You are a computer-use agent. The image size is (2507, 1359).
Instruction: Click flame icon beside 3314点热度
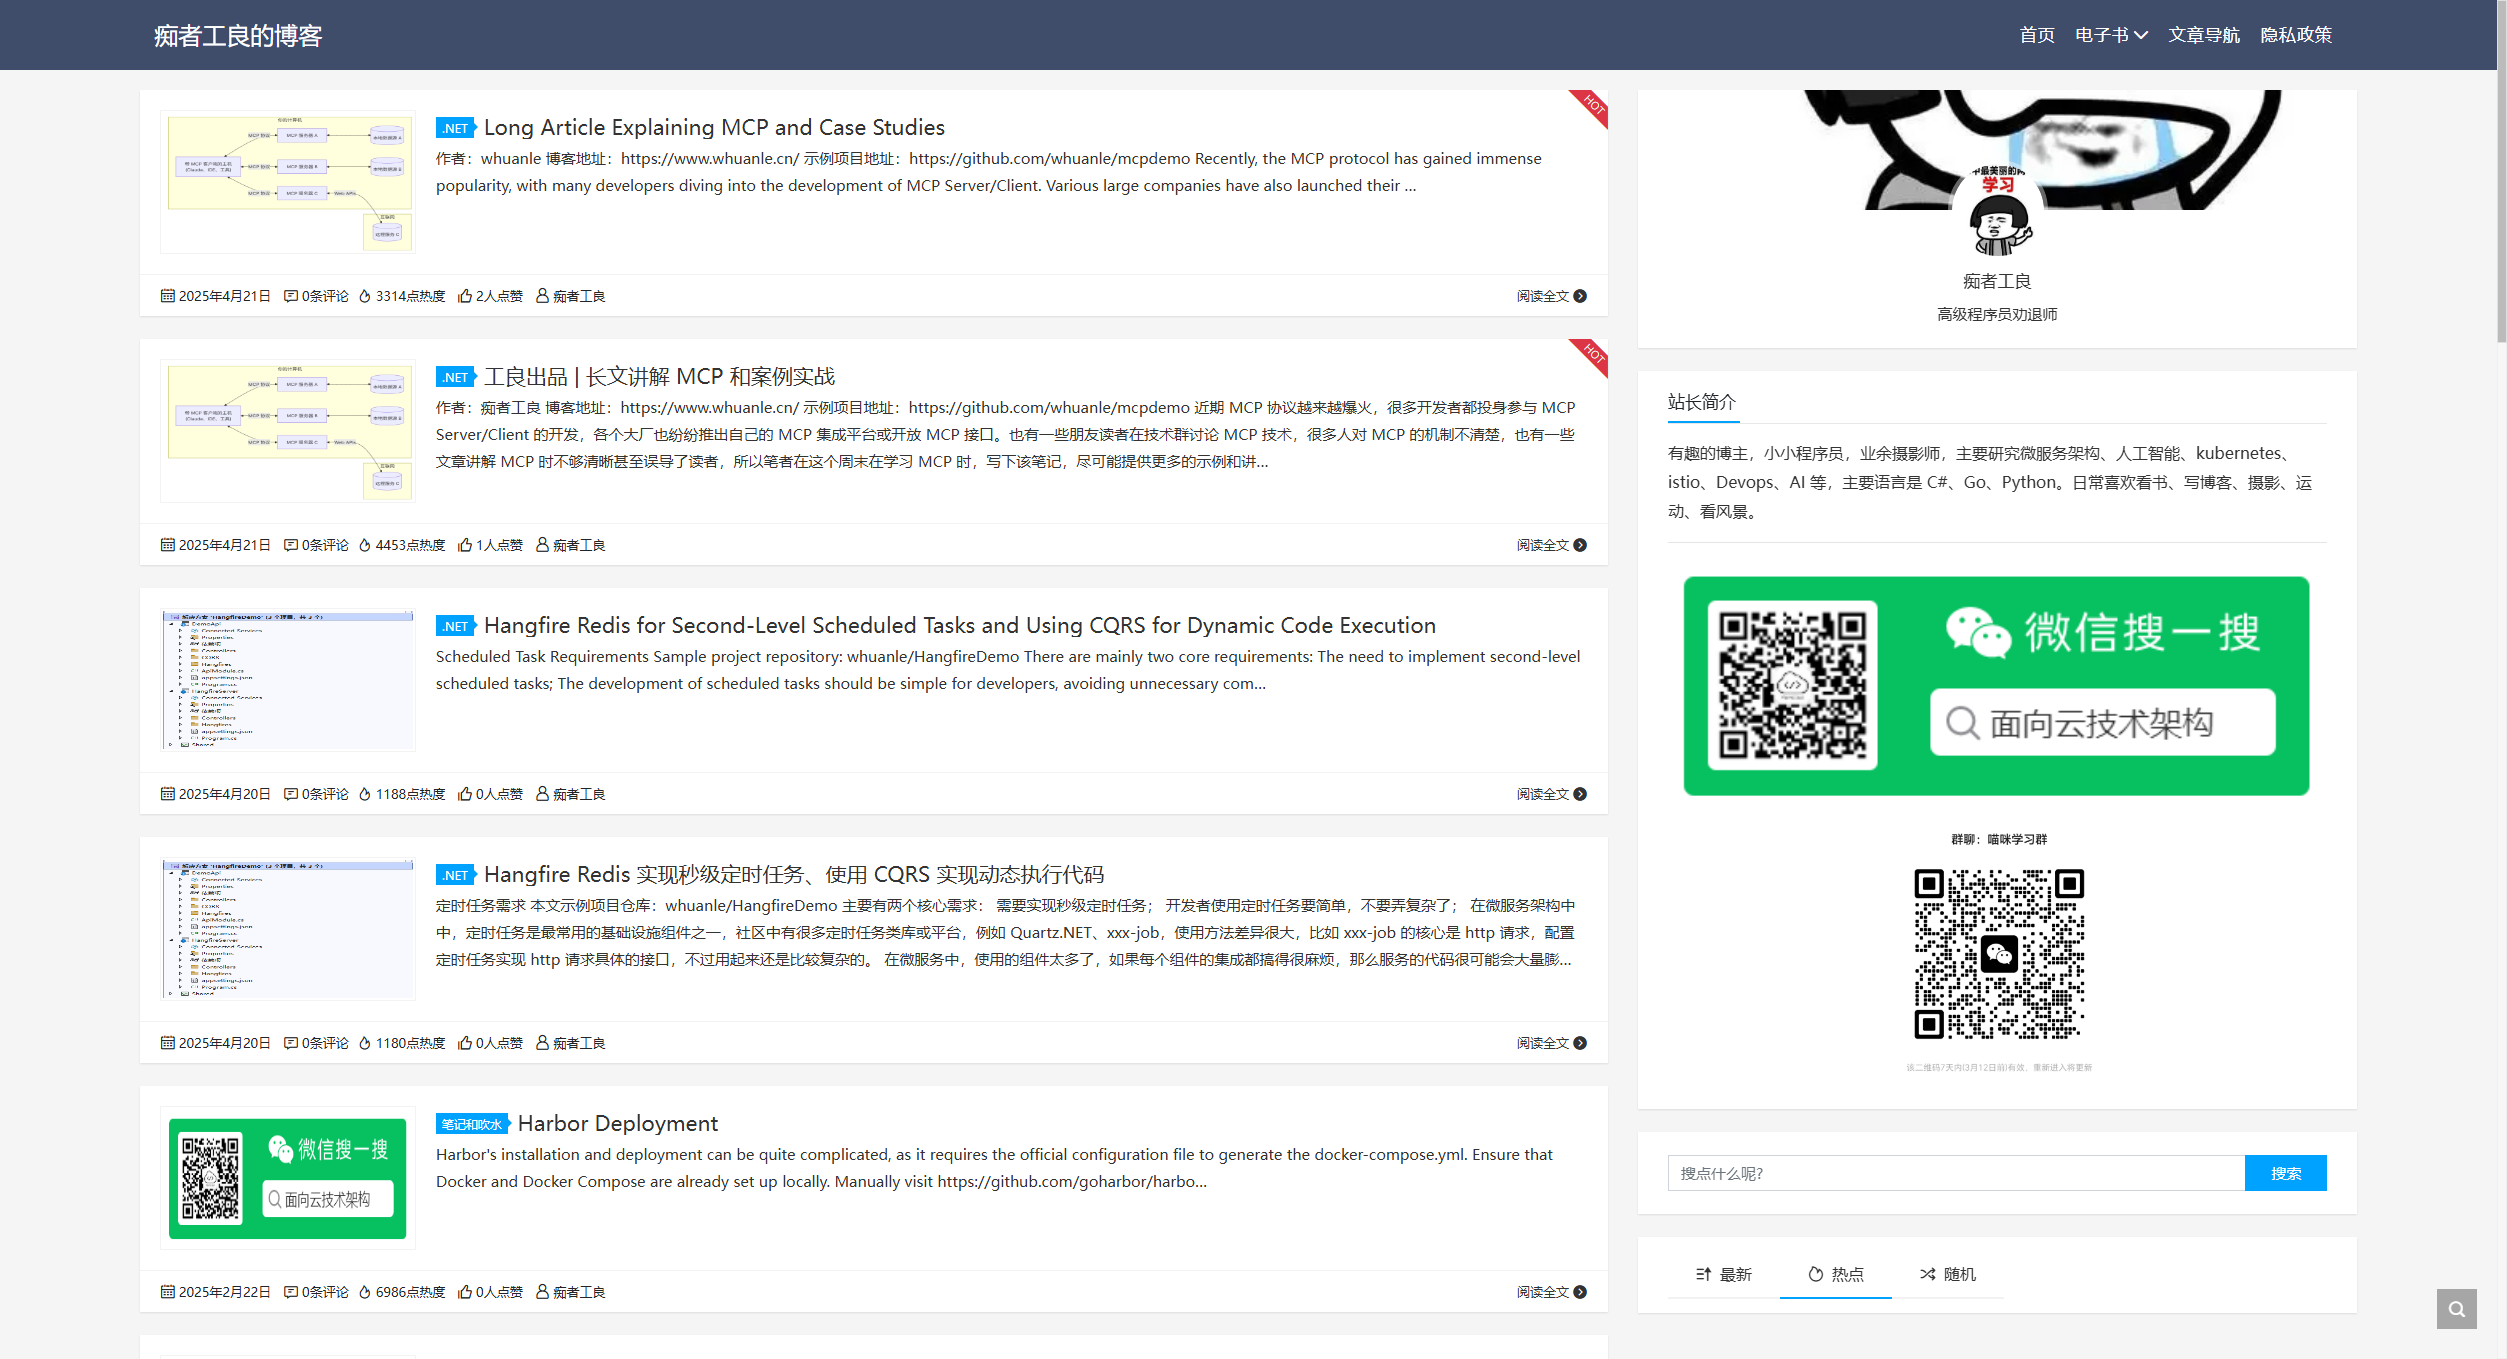tap(365, 296)
